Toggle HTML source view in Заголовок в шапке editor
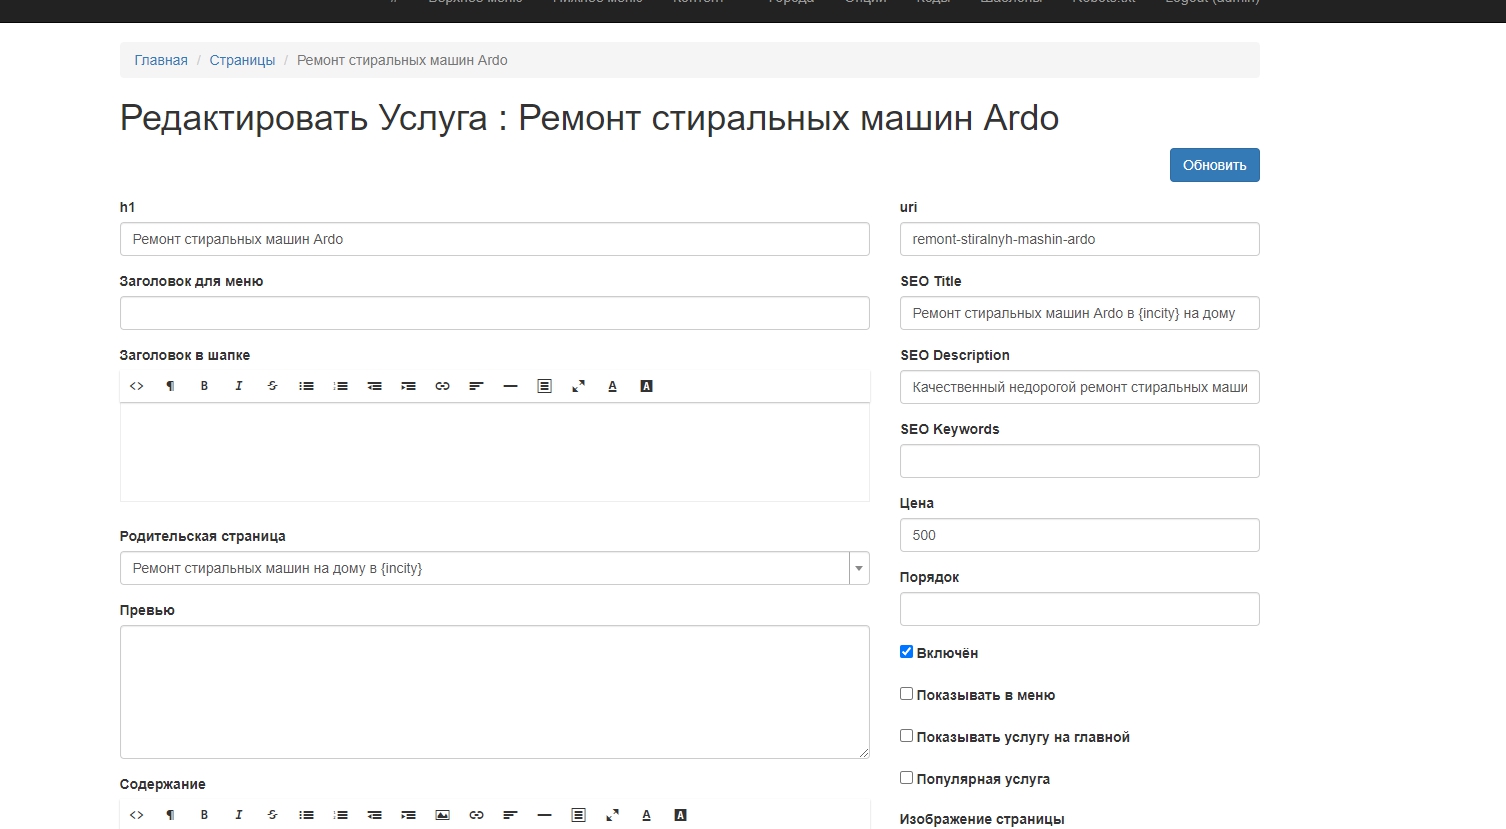 (137, 386)
